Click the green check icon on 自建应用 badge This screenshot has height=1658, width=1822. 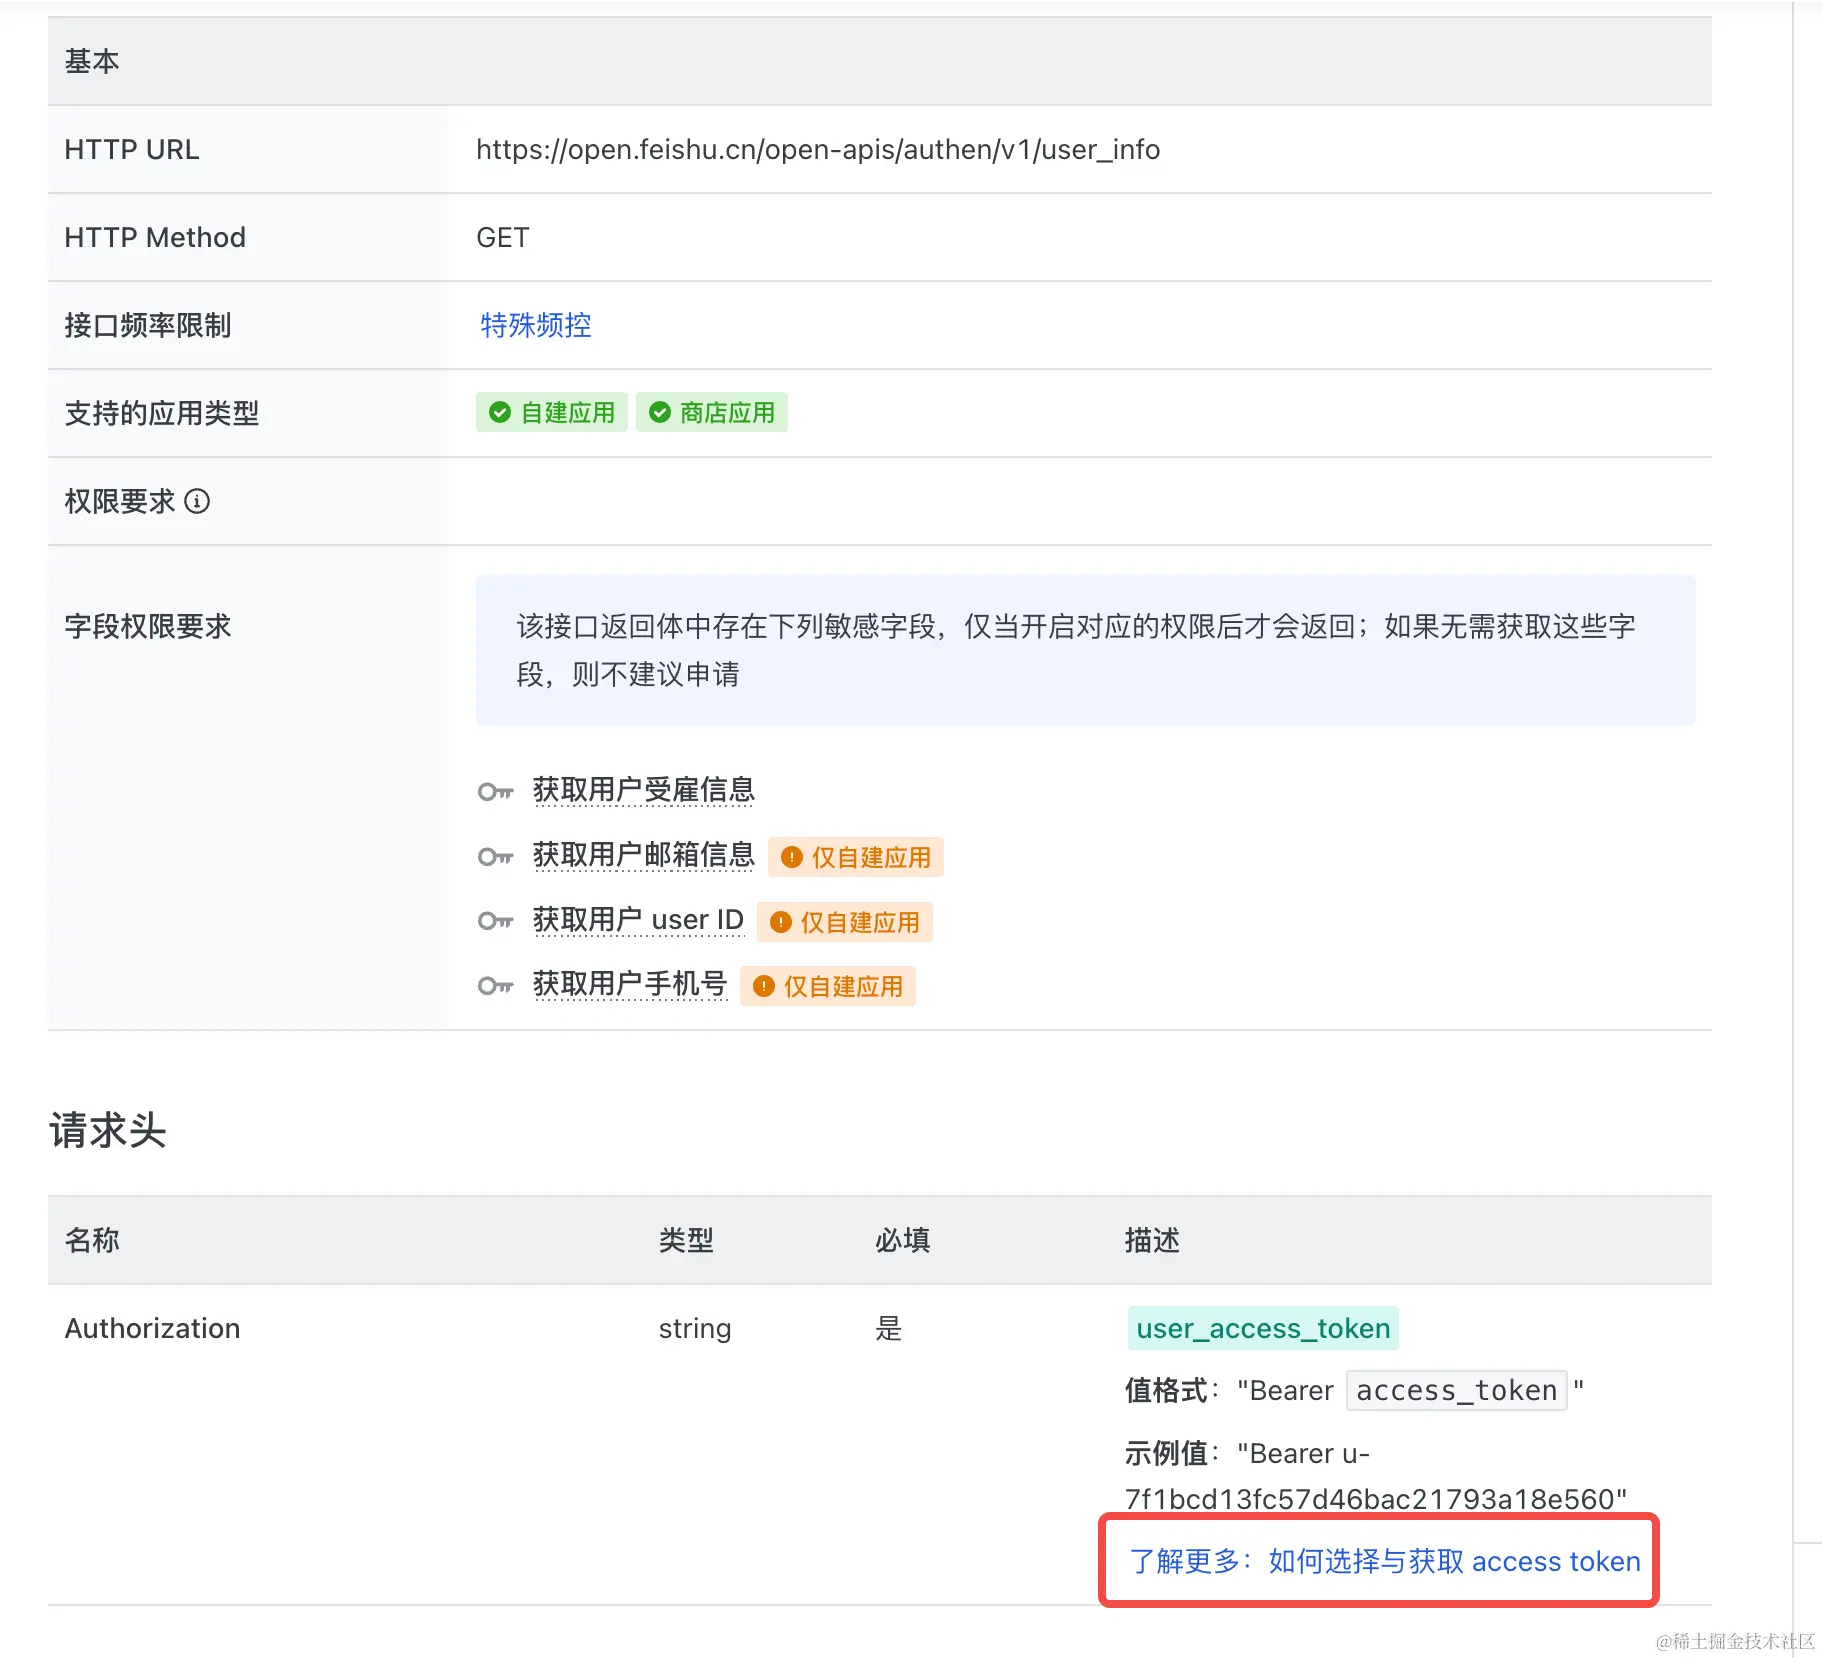(x=500, y=412)
